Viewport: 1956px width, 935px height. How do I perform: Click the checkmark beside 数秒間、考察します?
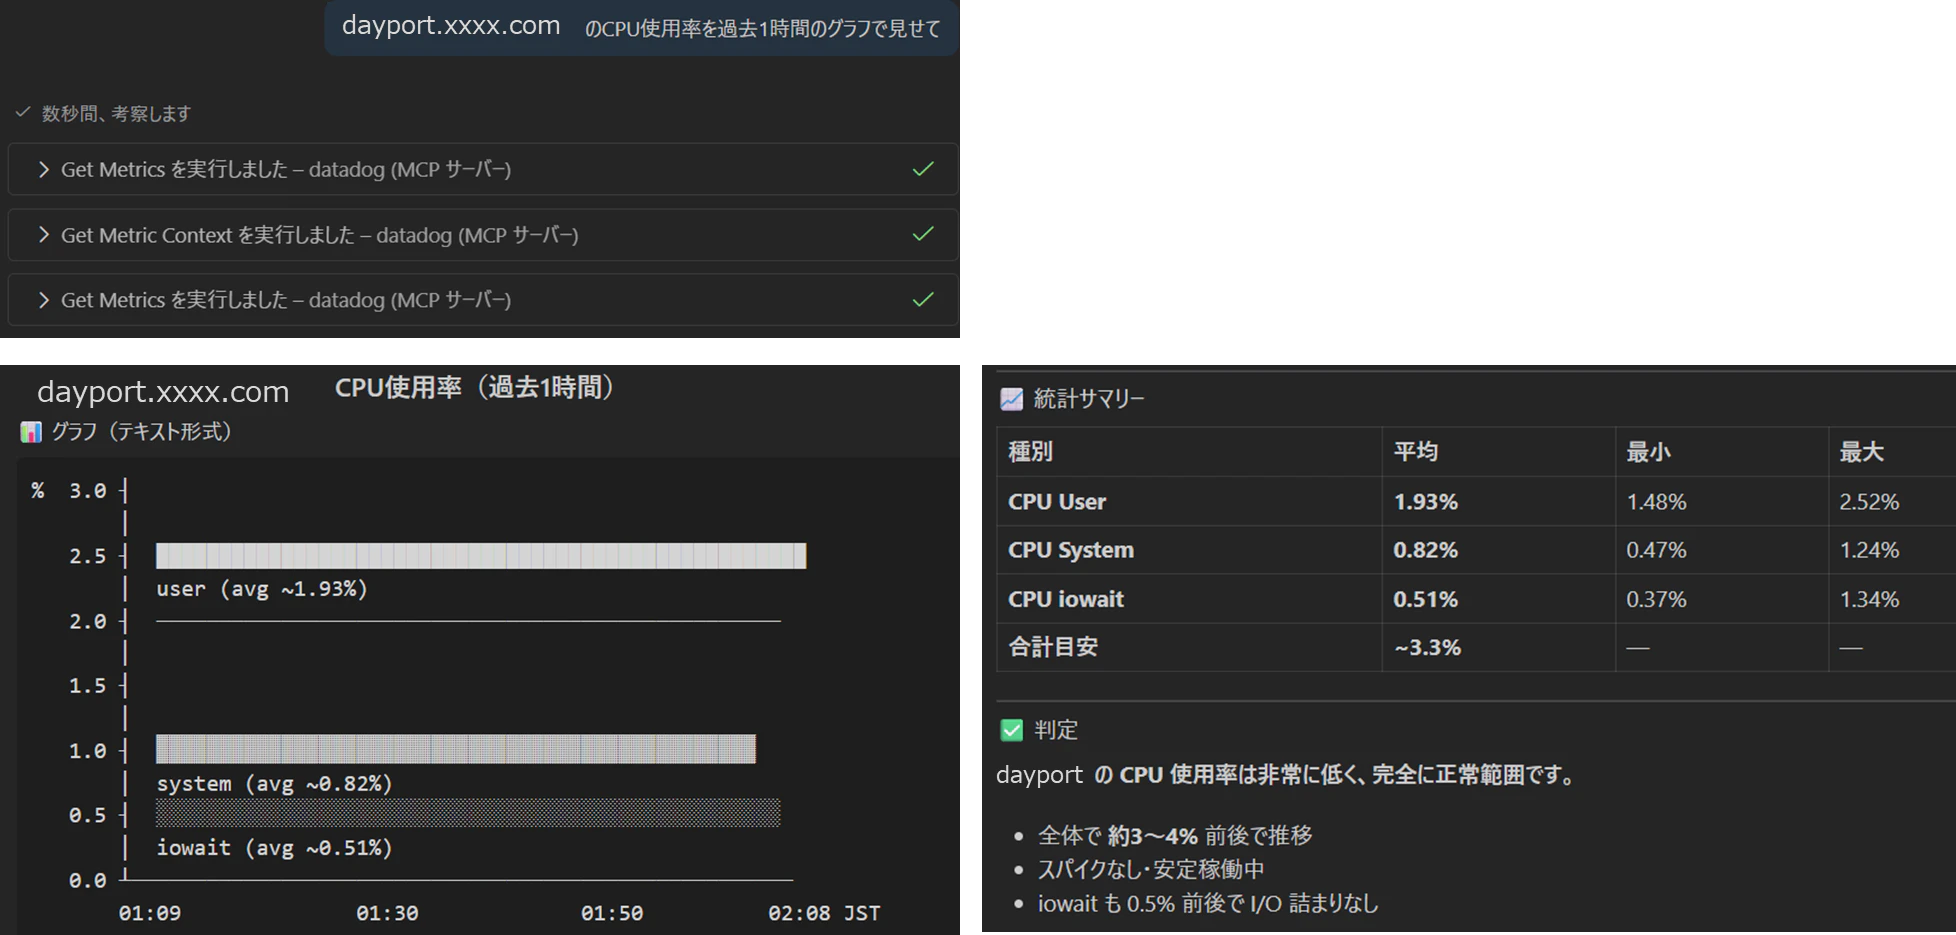23,112
